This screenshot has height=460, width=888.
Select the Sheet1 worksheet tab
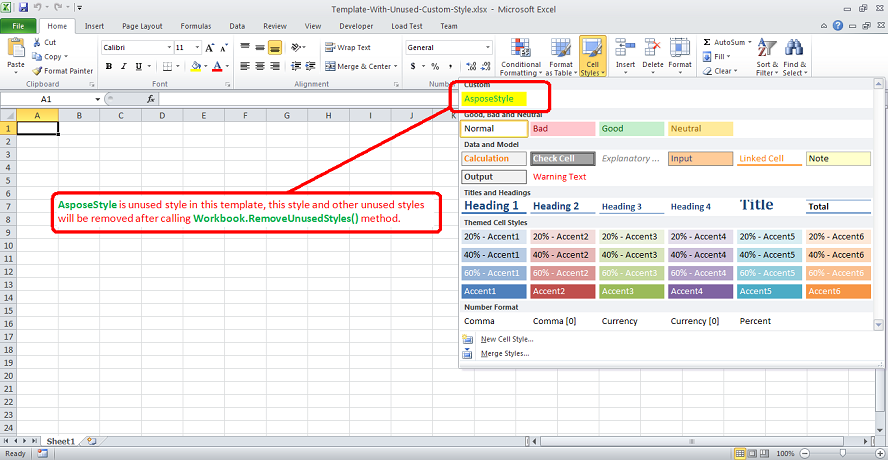pos(60,441)
